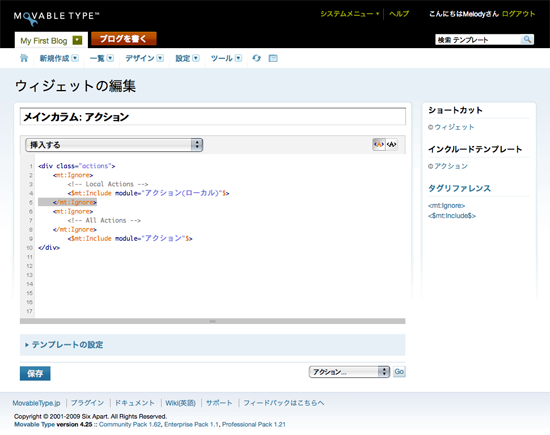550x435 pixels.
Task: Click the rebuild site icon
Action: [x=257, y=58]
